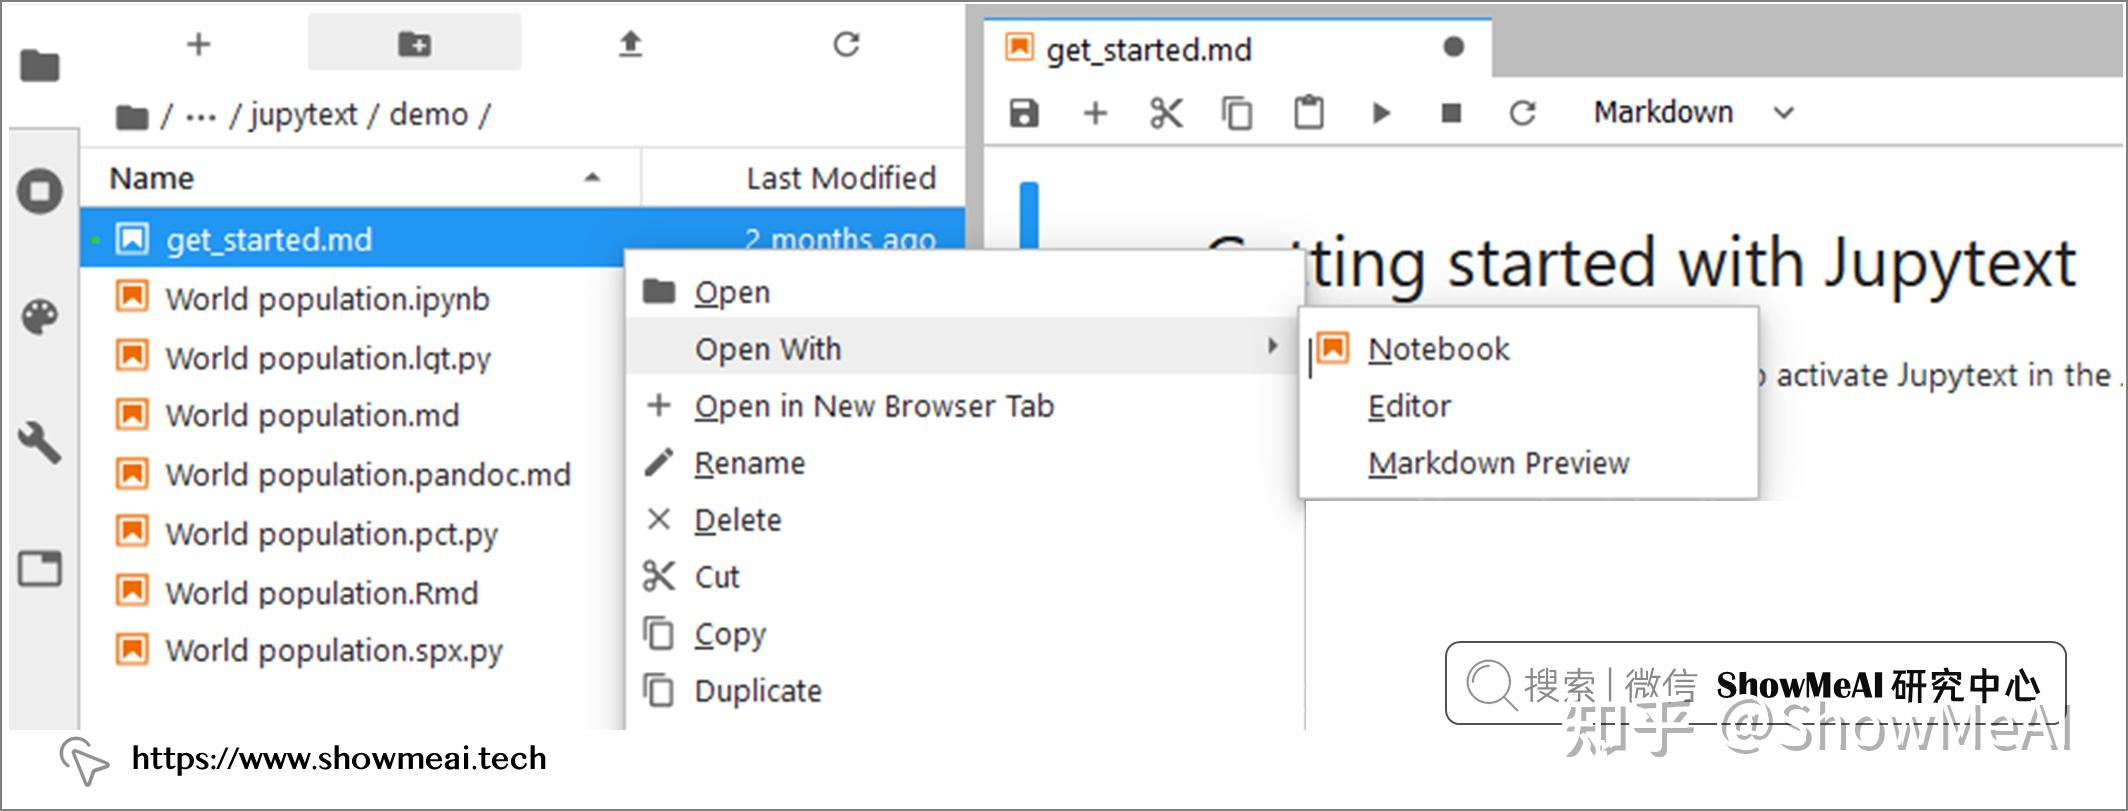The image size is (2128, 811).
Task: Create a new folder
Action: (414, 43)
